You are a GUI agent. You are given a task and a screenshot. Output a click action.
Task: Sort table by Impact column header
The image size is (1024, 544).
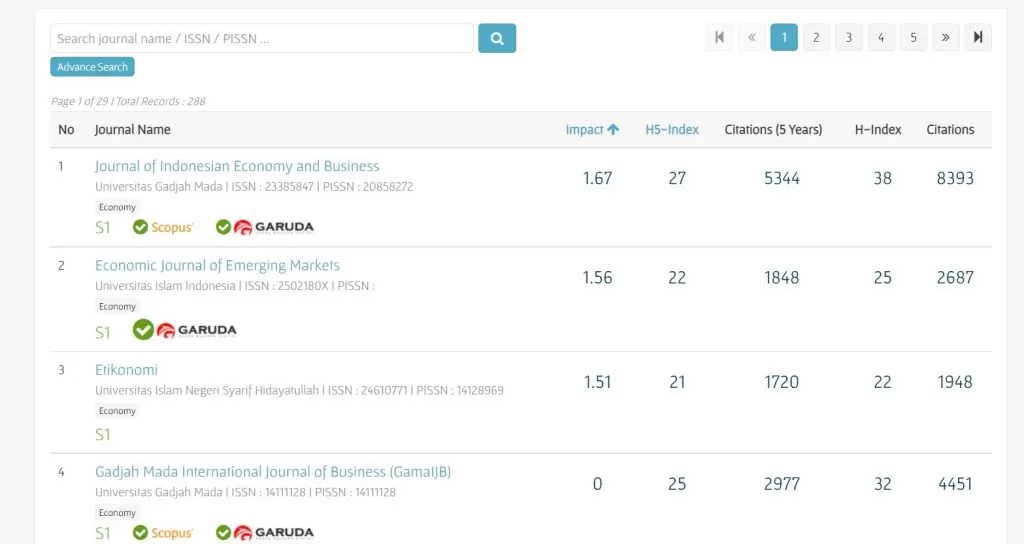[592, 130]
